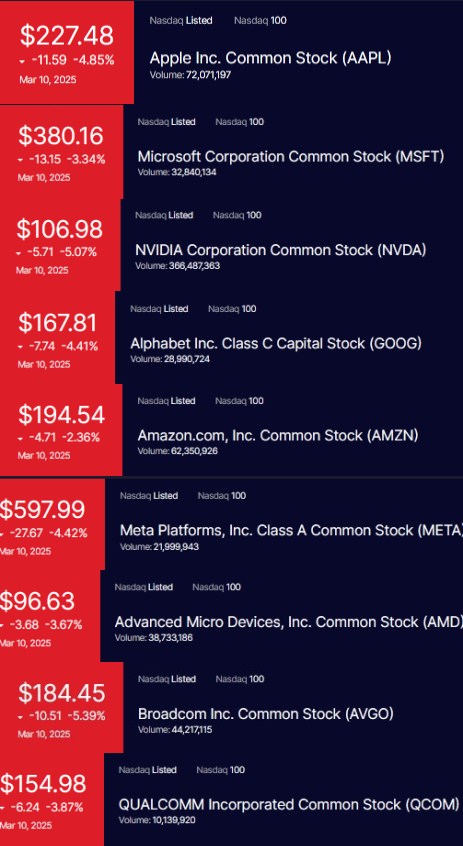Click the down arrow beside Broadcom's -10.51 change
Screen dimensions: 463x846
pyautogui.click(x=21, y=718)
